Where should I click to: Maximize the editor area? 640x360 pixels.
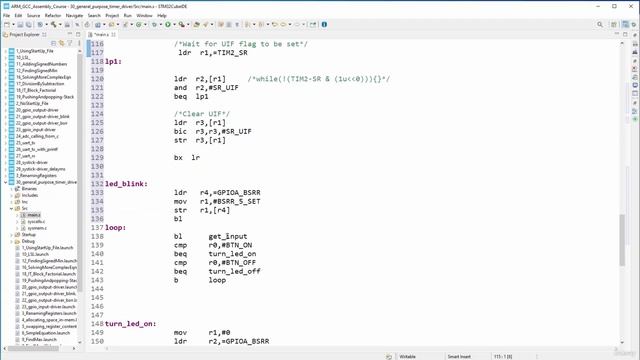click(625, 34)
